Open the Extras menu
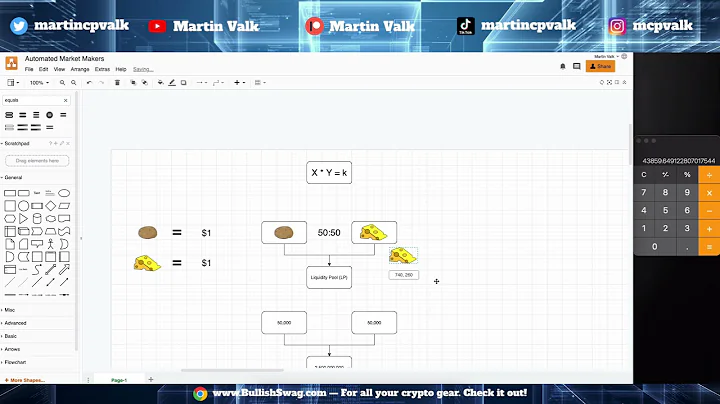This screenshot has width=720, height=404. coord(102,69)
